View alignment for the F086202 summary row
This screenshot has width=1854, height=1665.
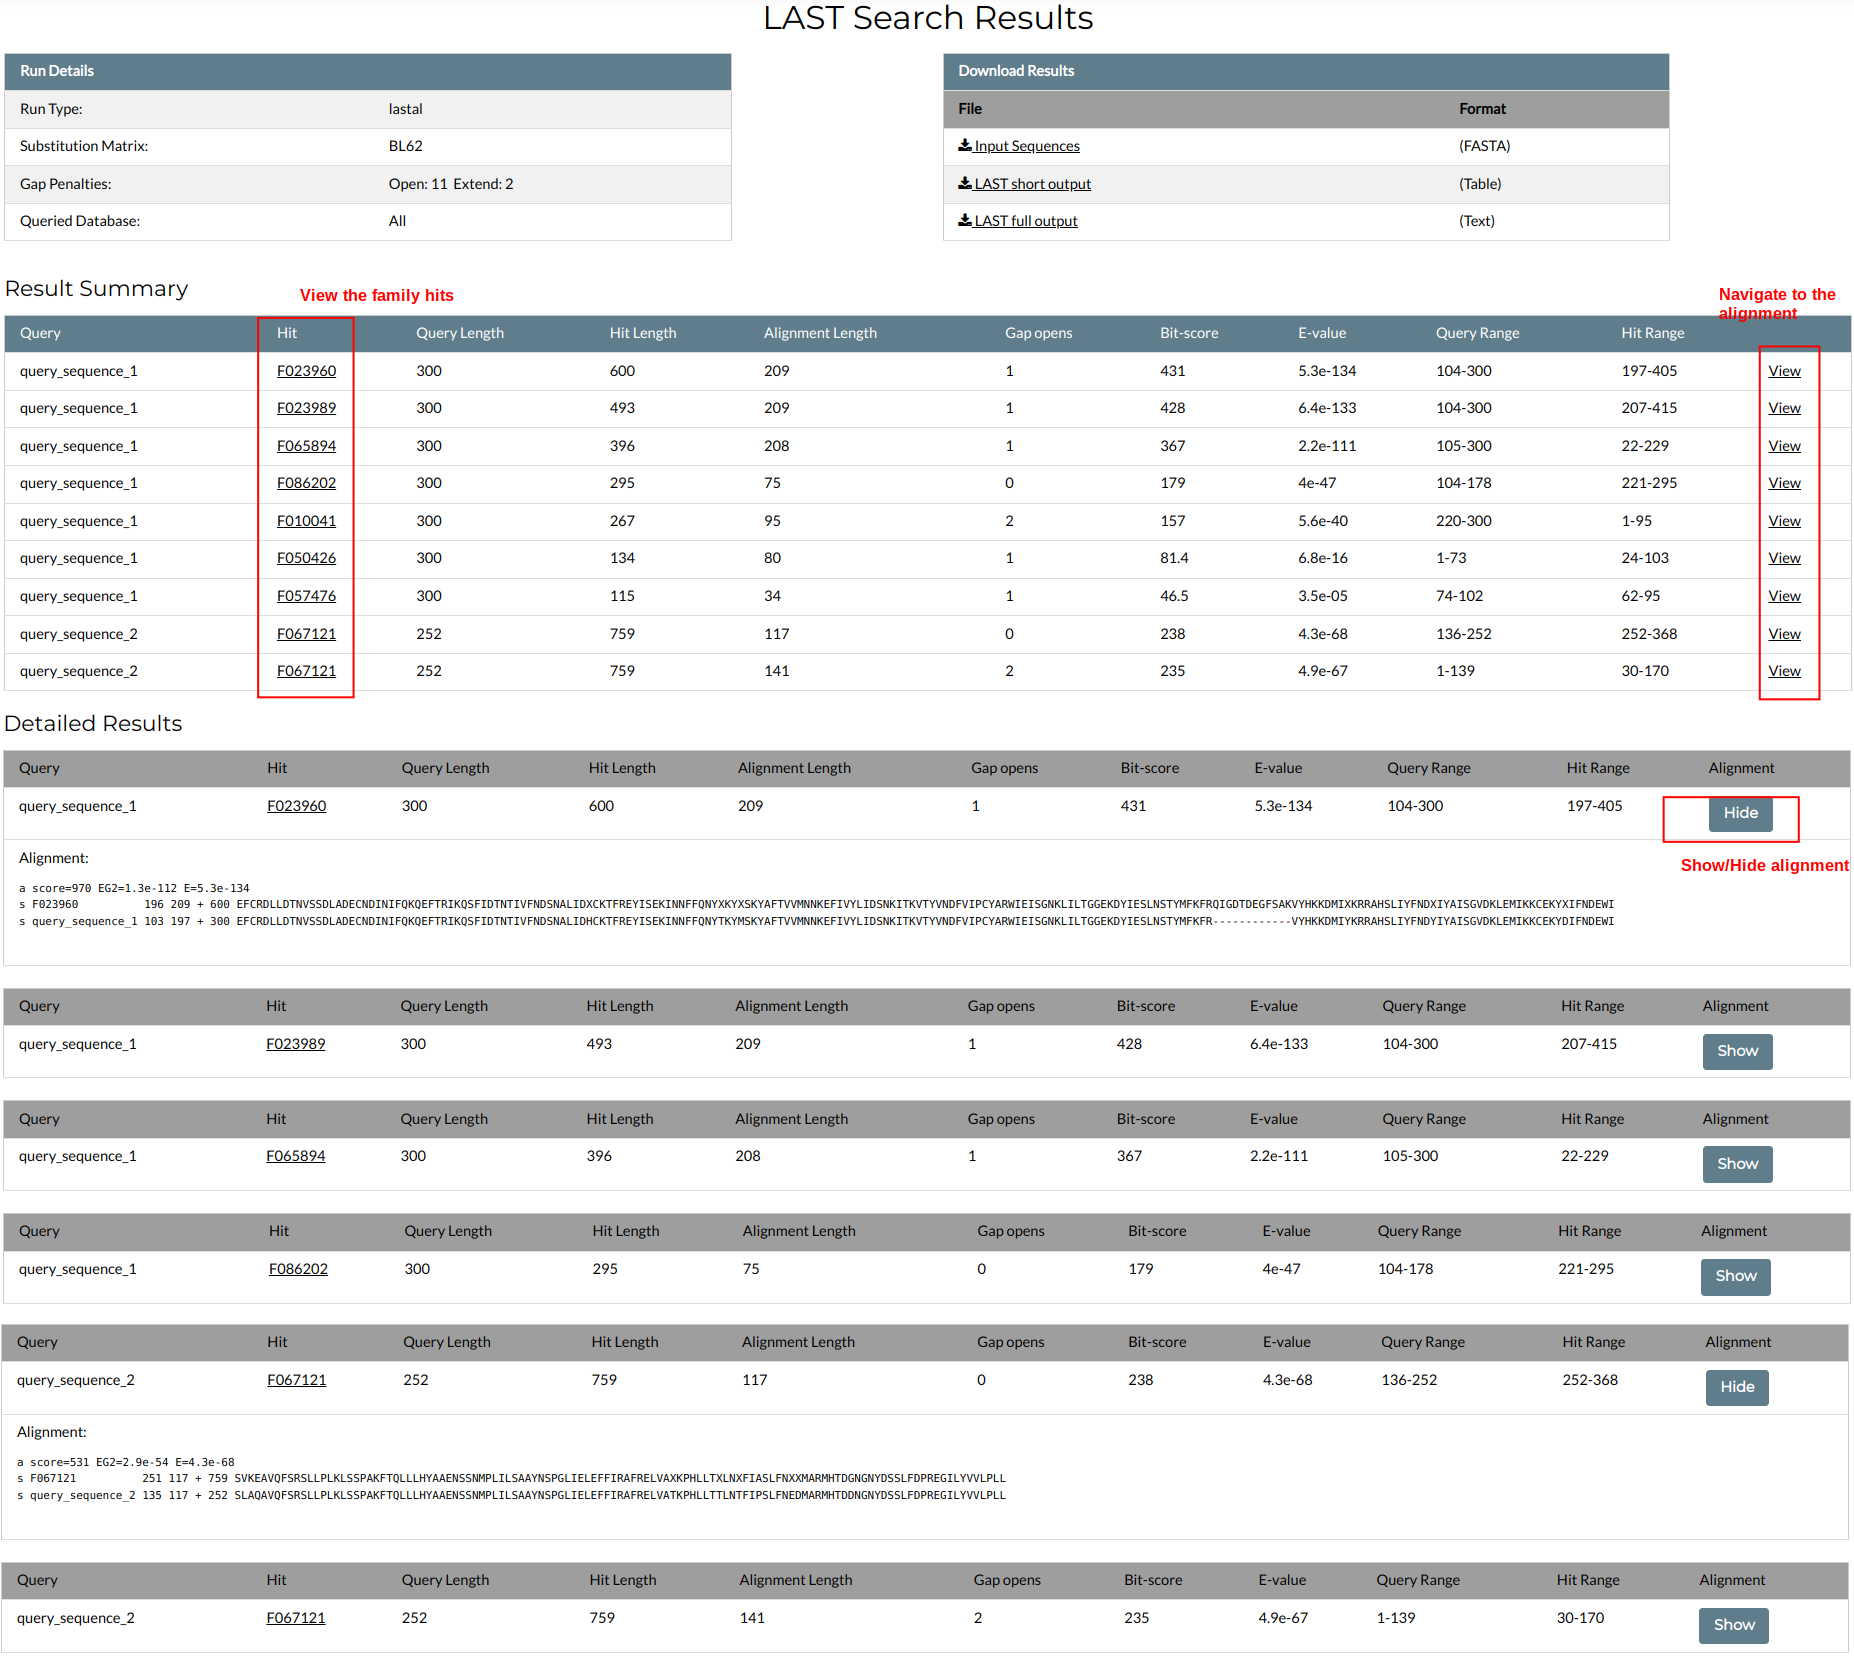1783,483
